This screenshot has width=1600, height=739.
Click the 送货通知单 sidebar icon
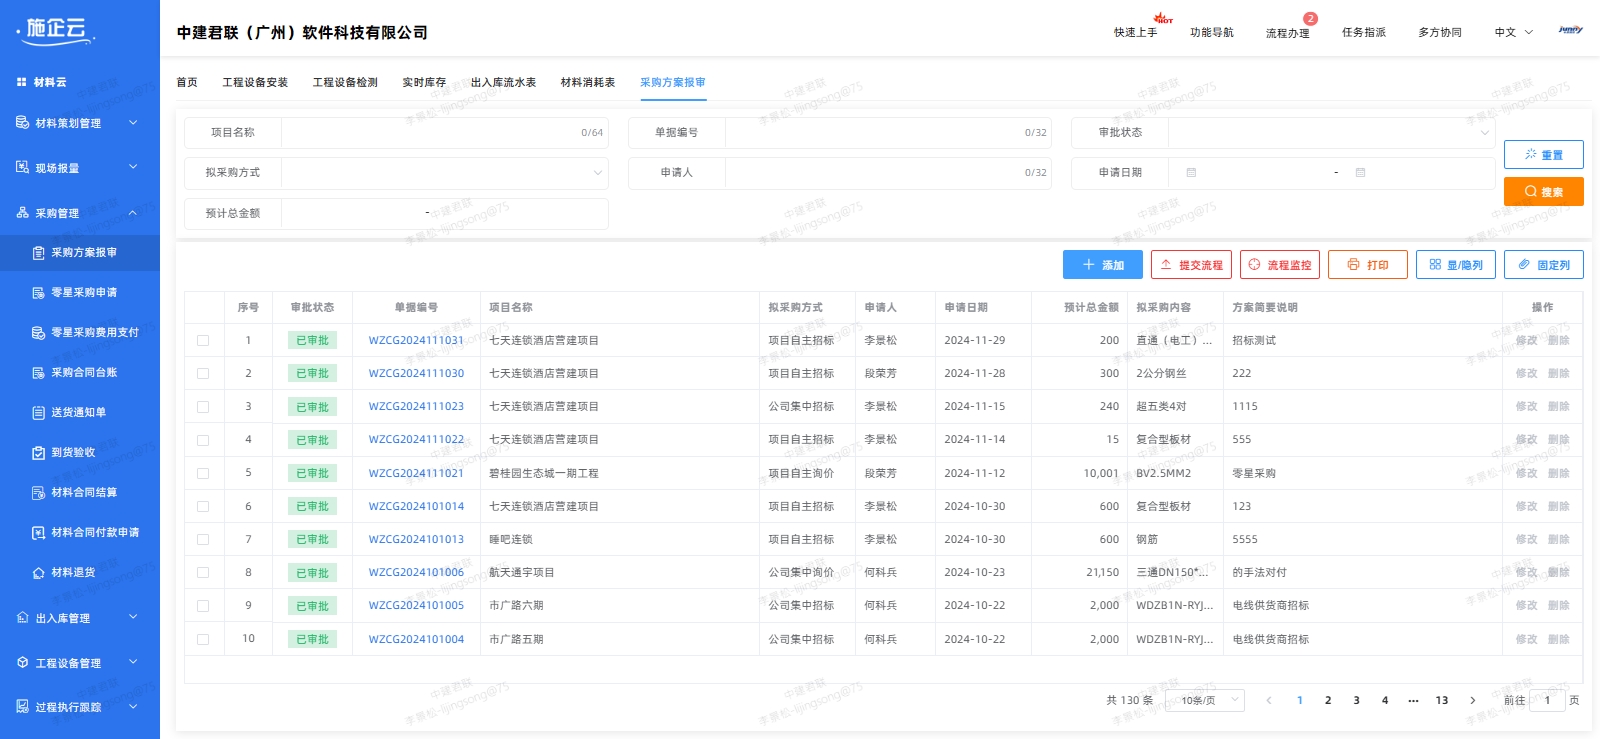click(38, 413)
